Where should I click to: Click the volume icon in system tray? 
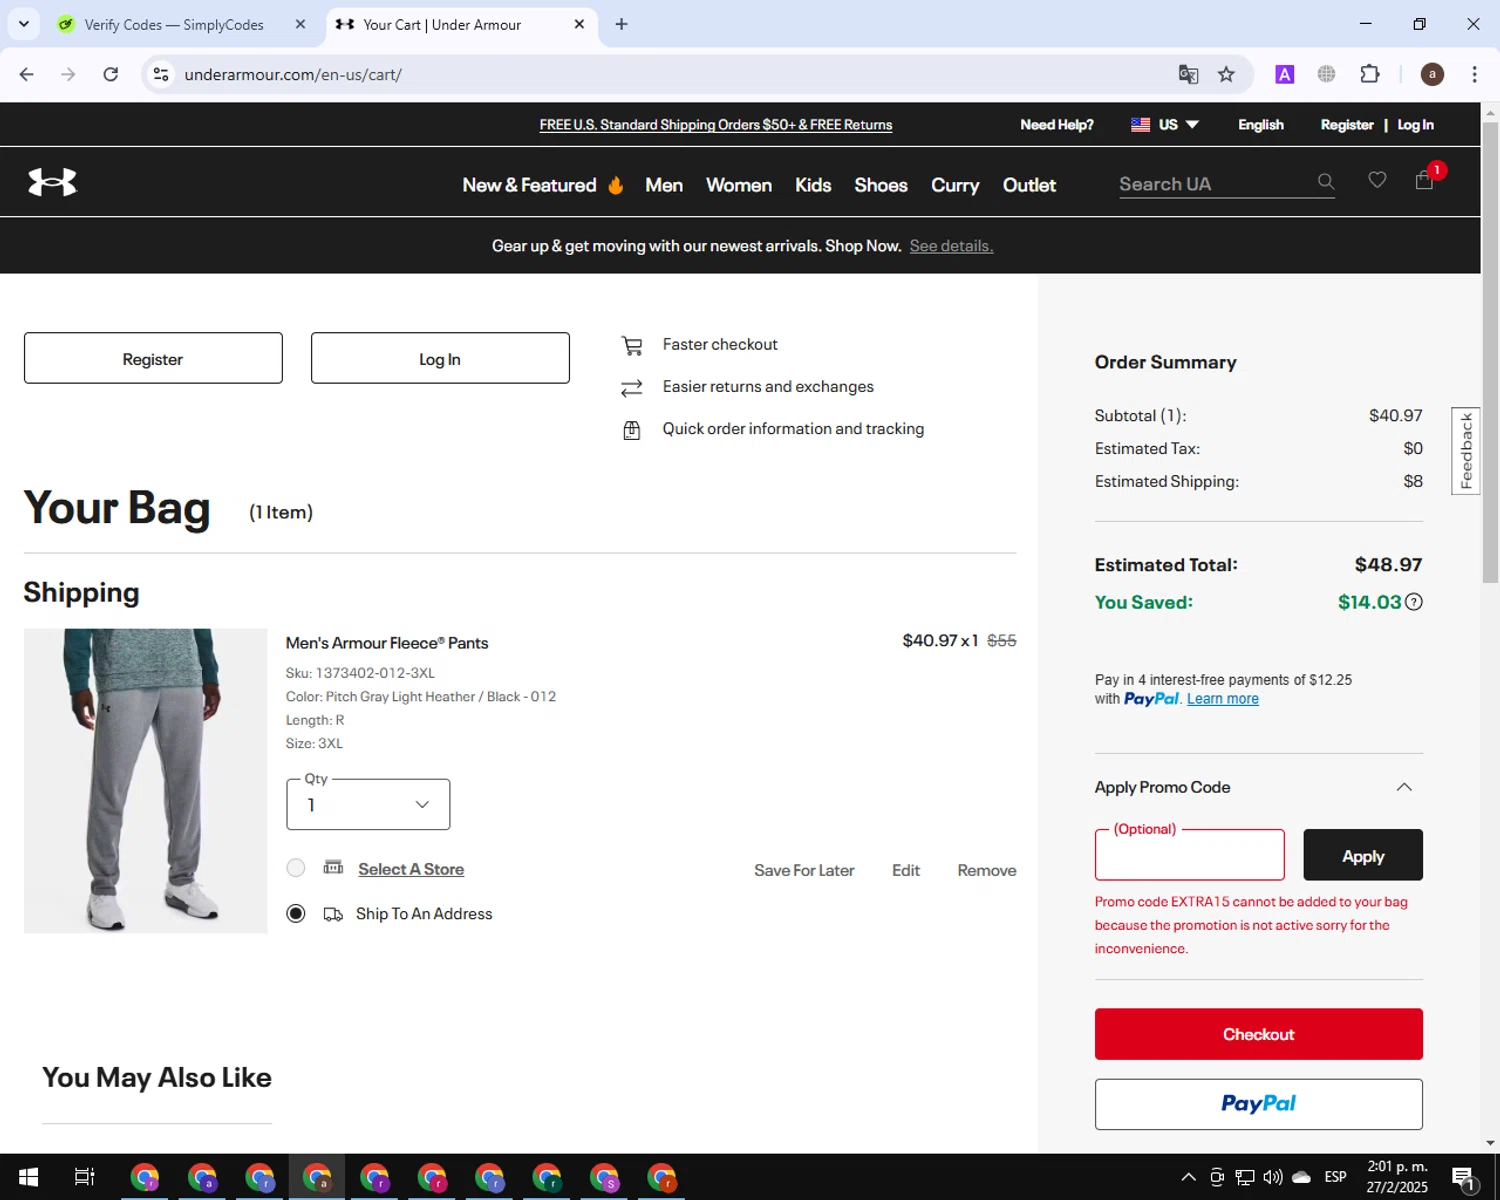tap(1273, 1177)
